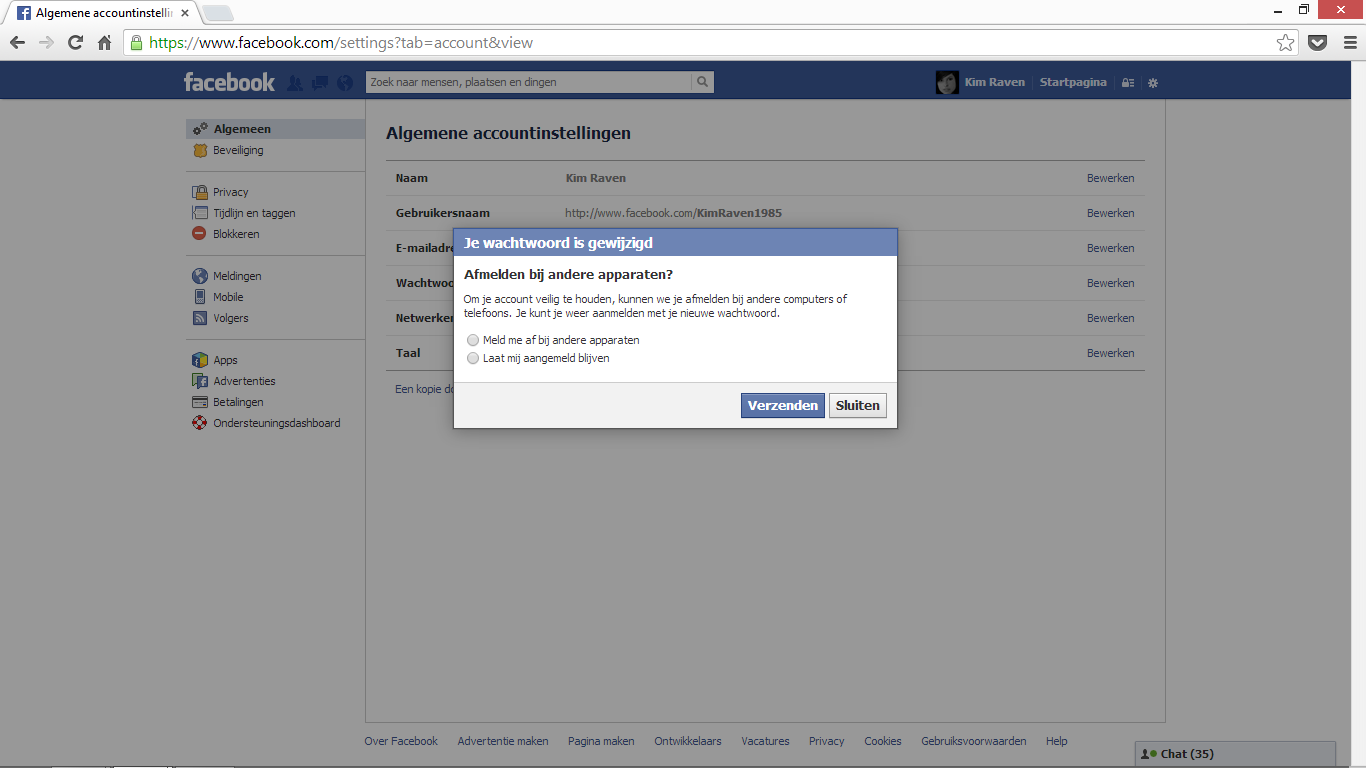
Task: Click the Sluiten button
Action: pyautogui.click(x=858, y=405)
